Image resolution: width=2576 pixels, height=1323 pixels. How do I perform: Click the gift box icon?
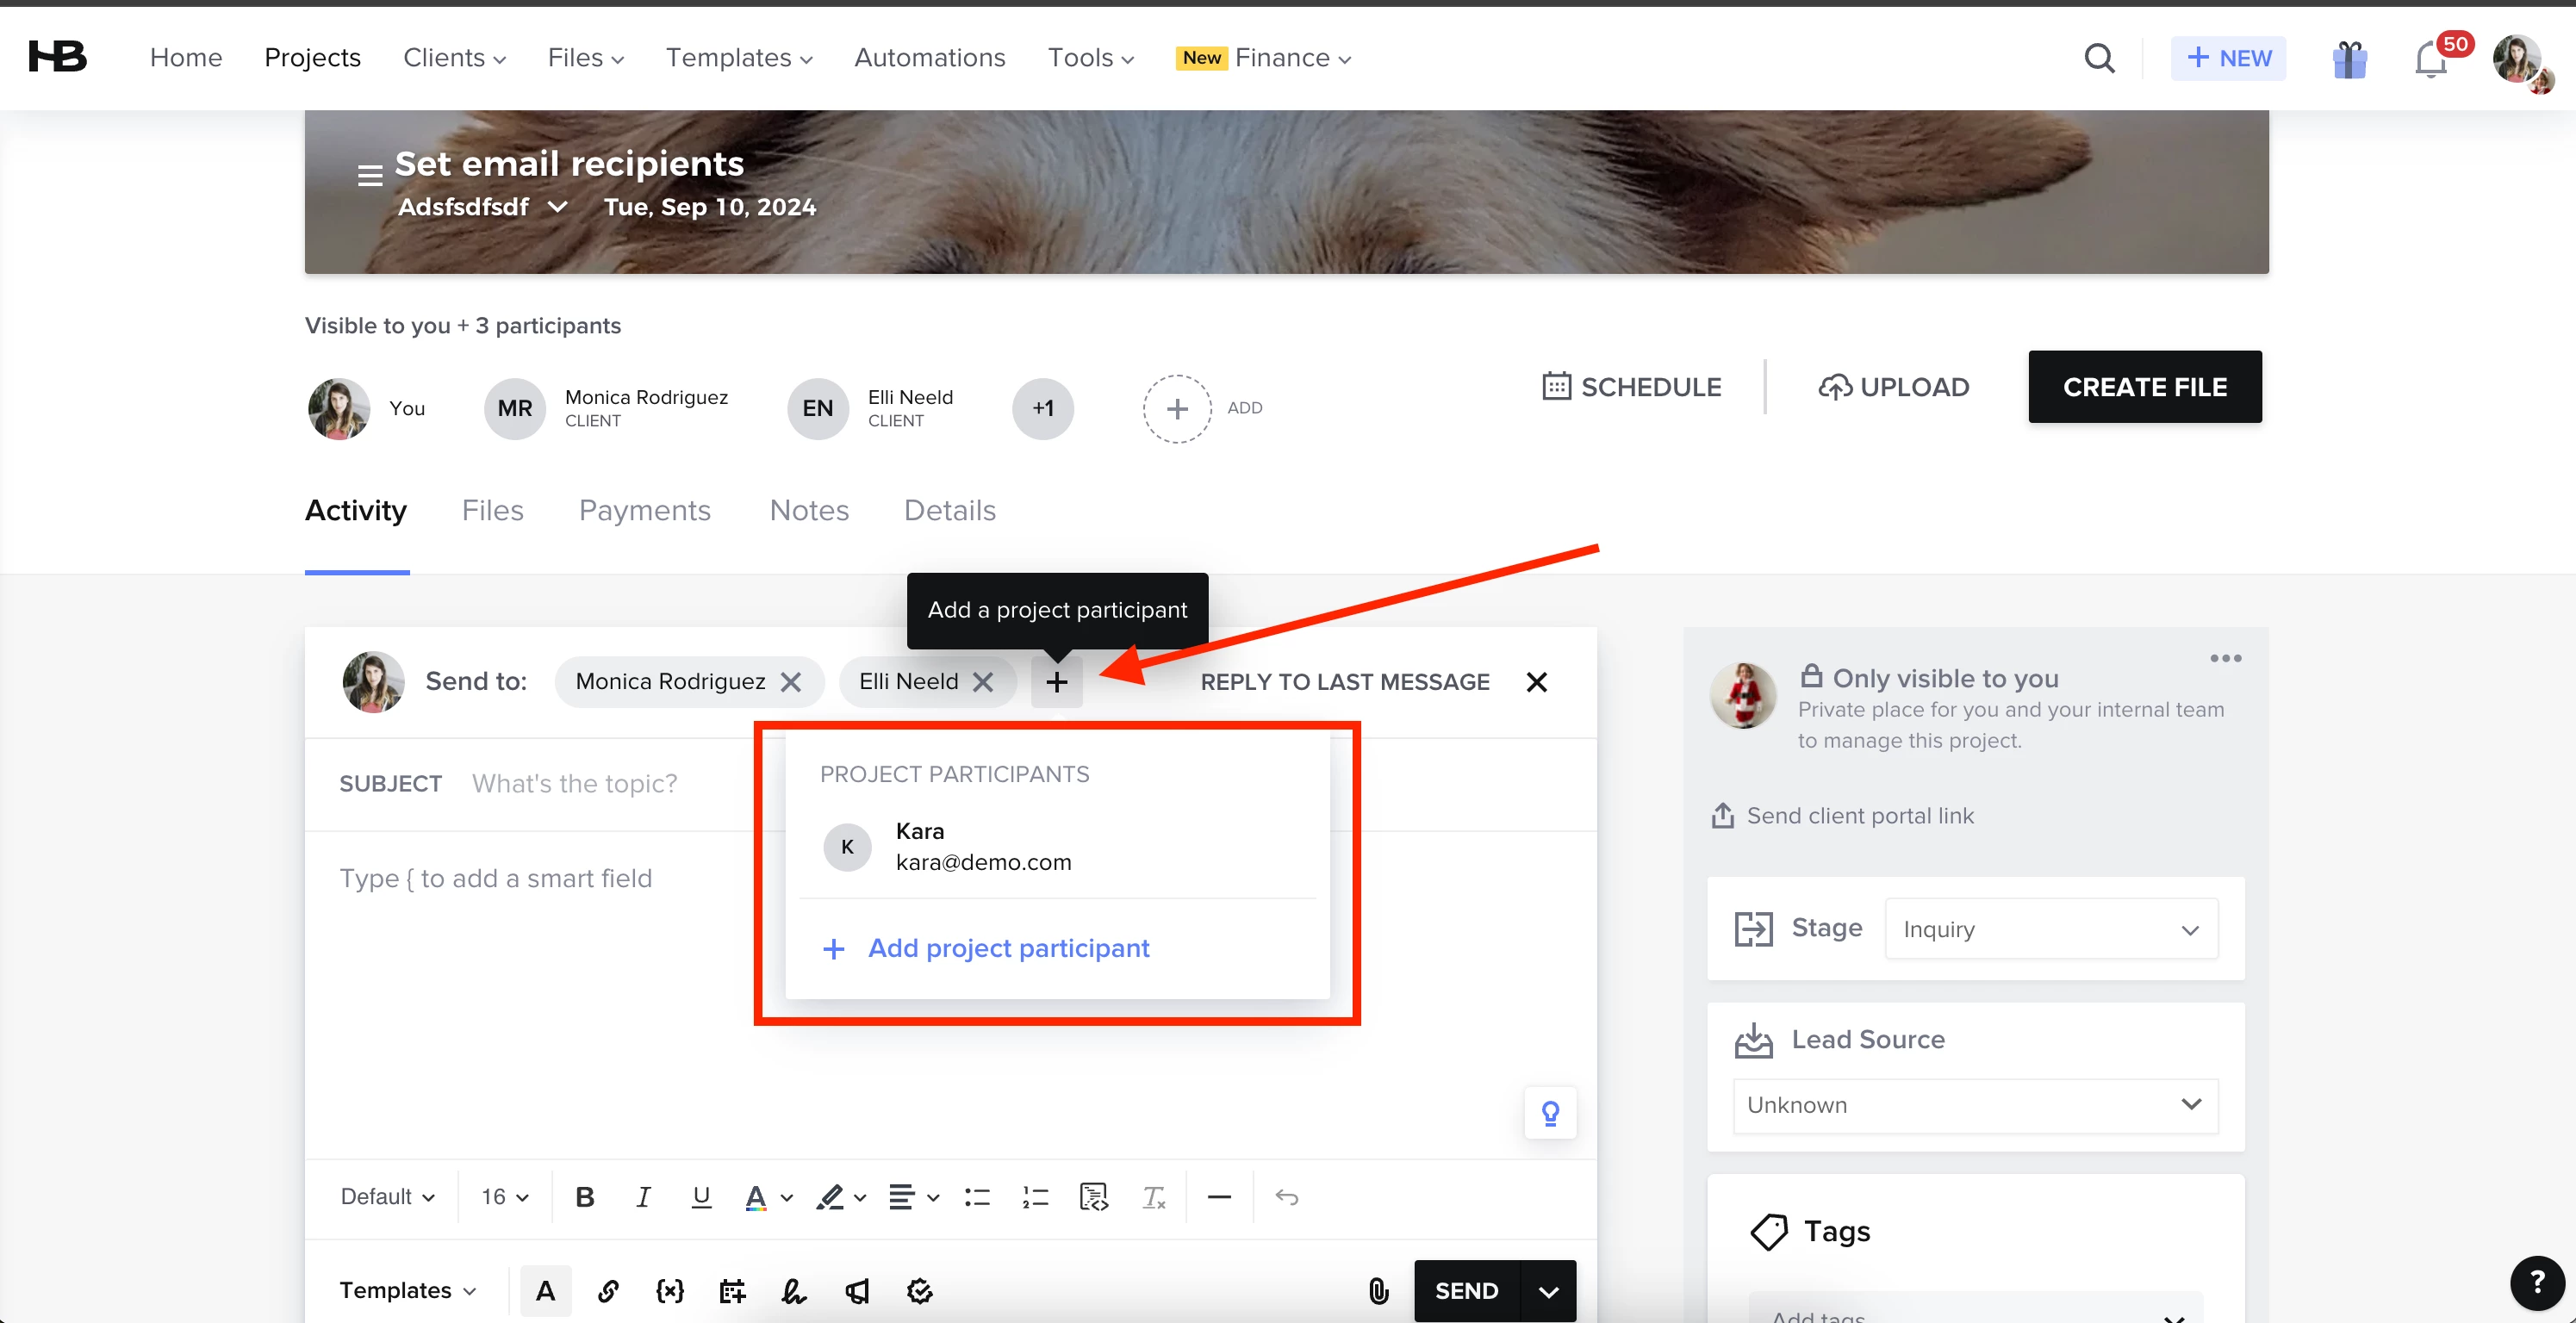tap(2349, 59)
